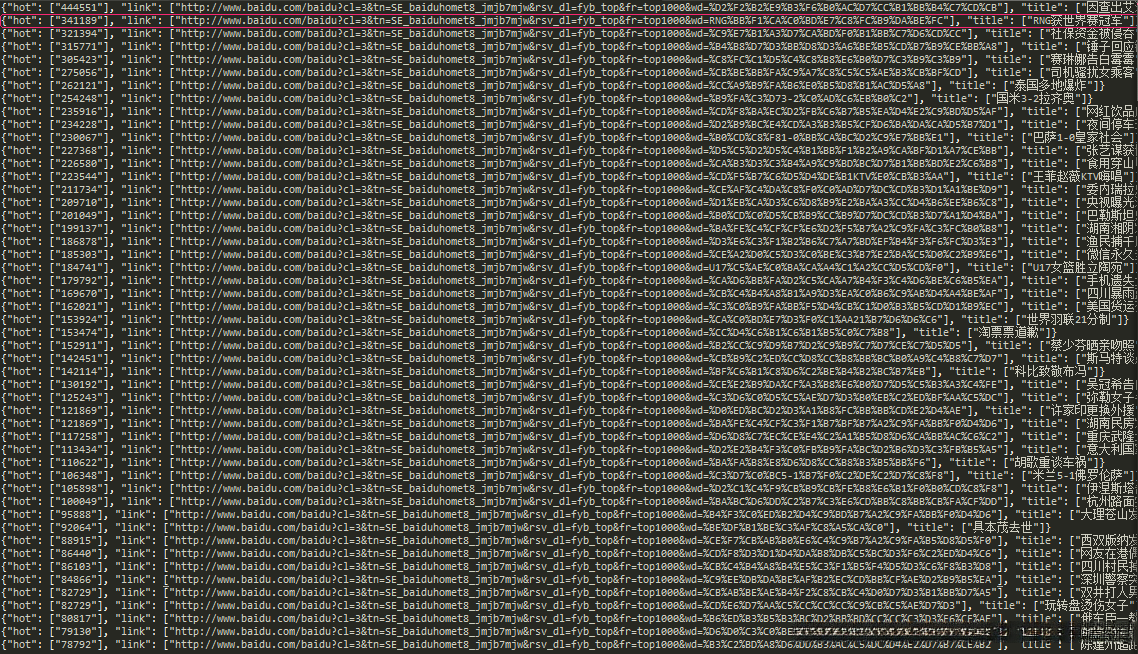Click the hot value "315771"
Screen dimensions: 1138x654
(x=80, y=46)
